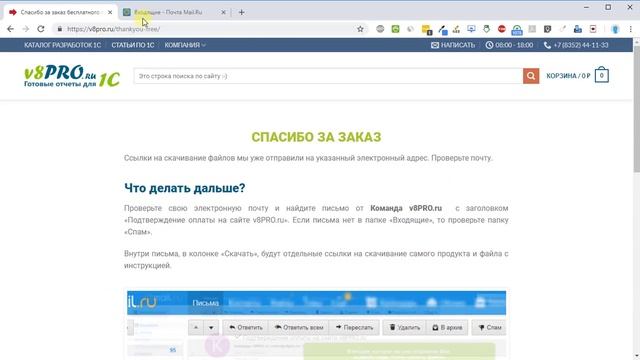Click the blue padlock extension icon

[x=517, y=29]
